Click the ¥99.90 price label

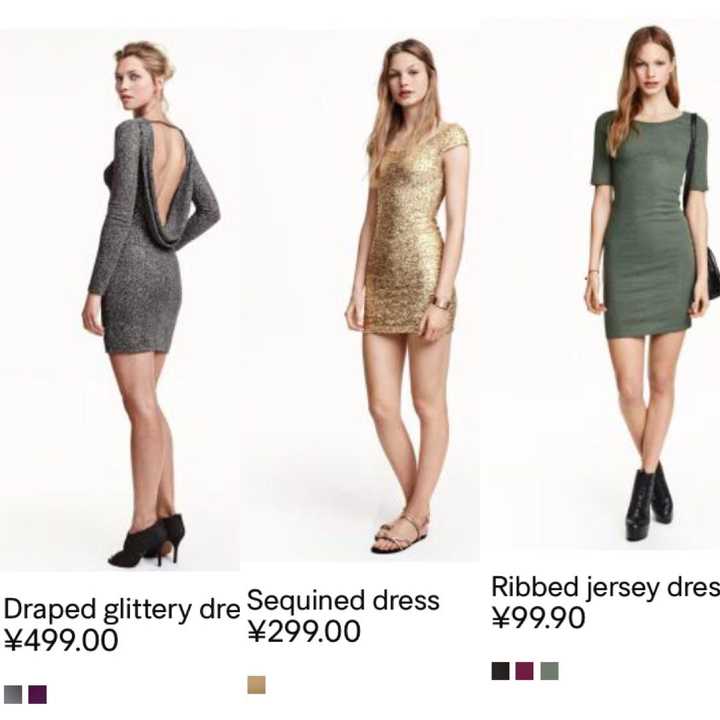[x=538, y=617]
